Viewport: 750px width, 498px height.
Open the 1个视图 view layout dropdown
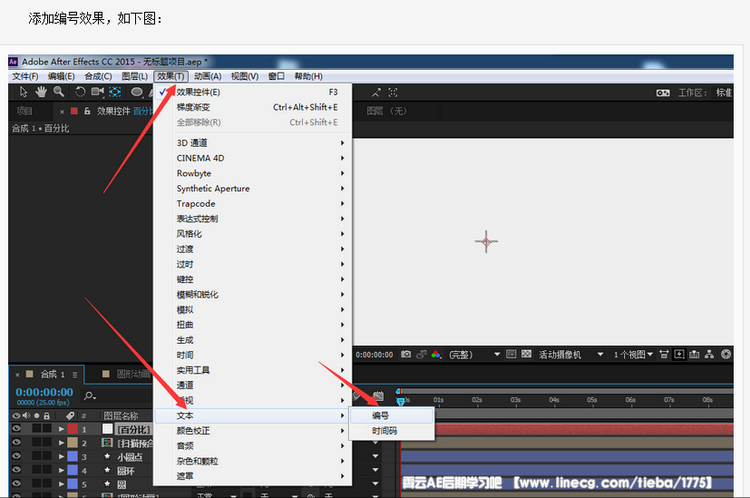coord(633,354)
